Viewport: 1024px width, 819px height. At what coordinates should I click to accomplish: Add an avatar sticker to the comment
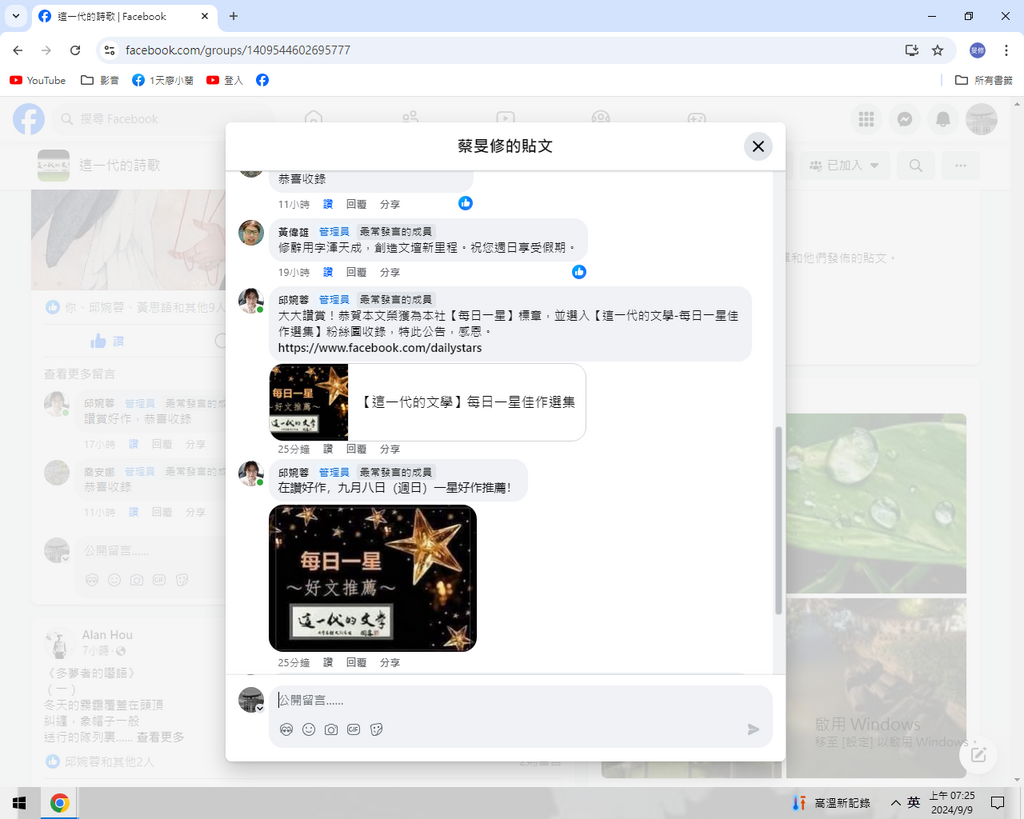tap(287, 729)
